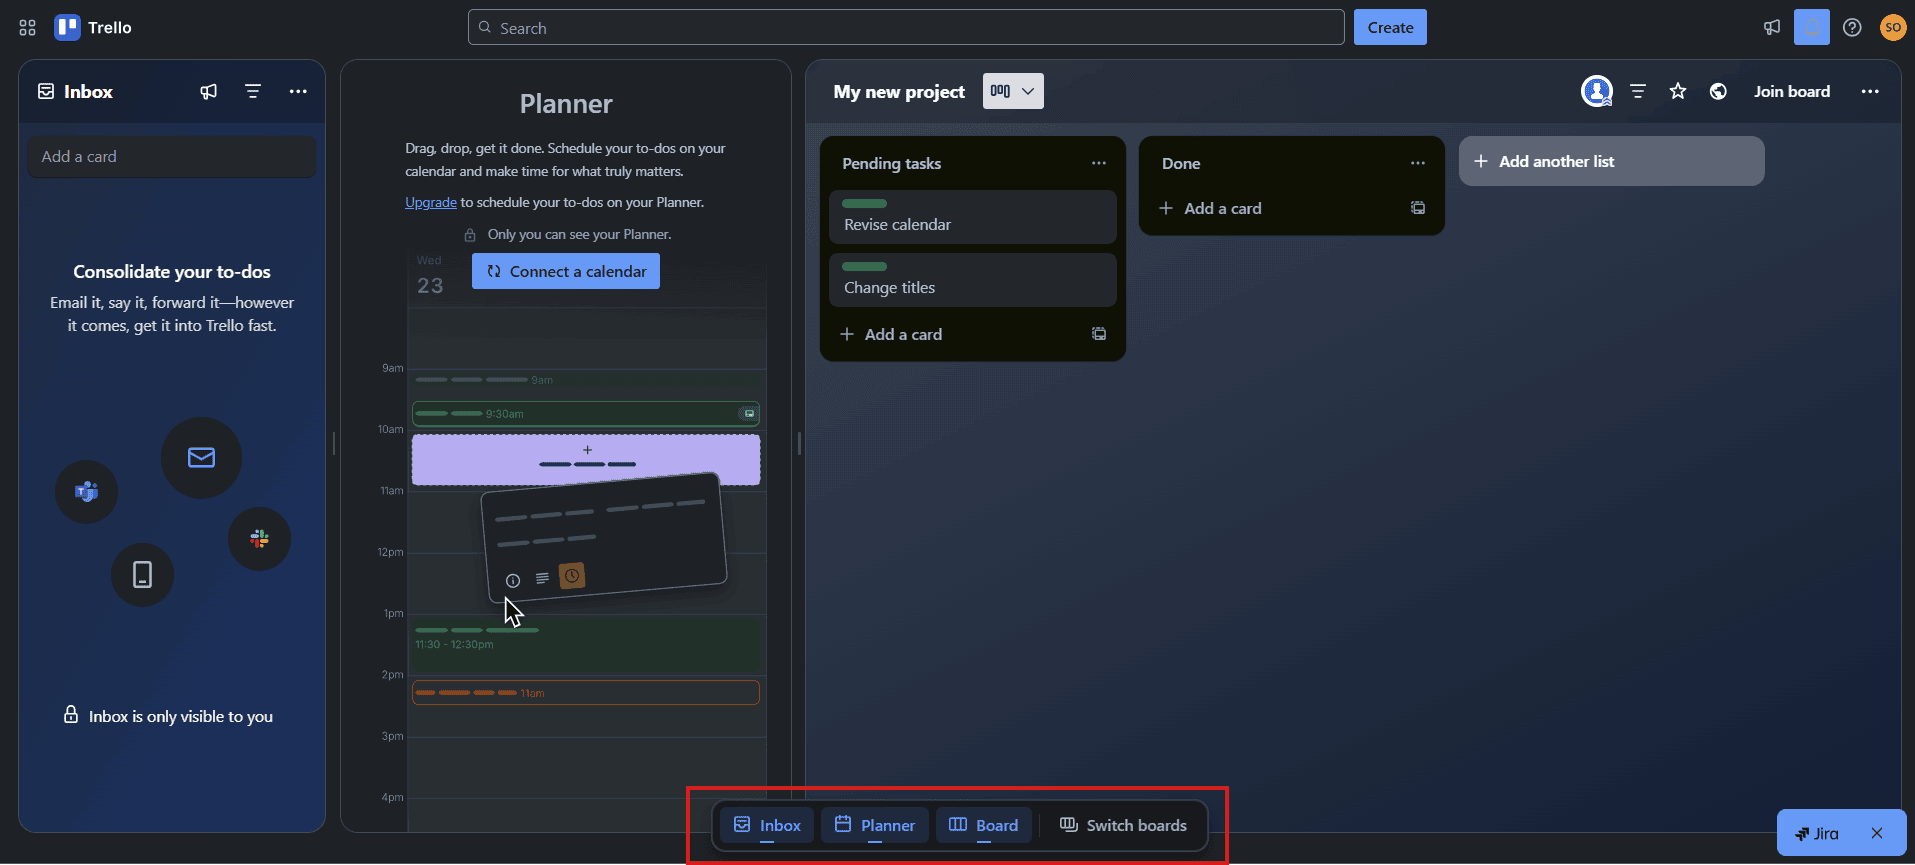Image resolution: width=1915 pixels, height=865 pixels.
Task: Open the Change titles card
Action: pos(973,280)
